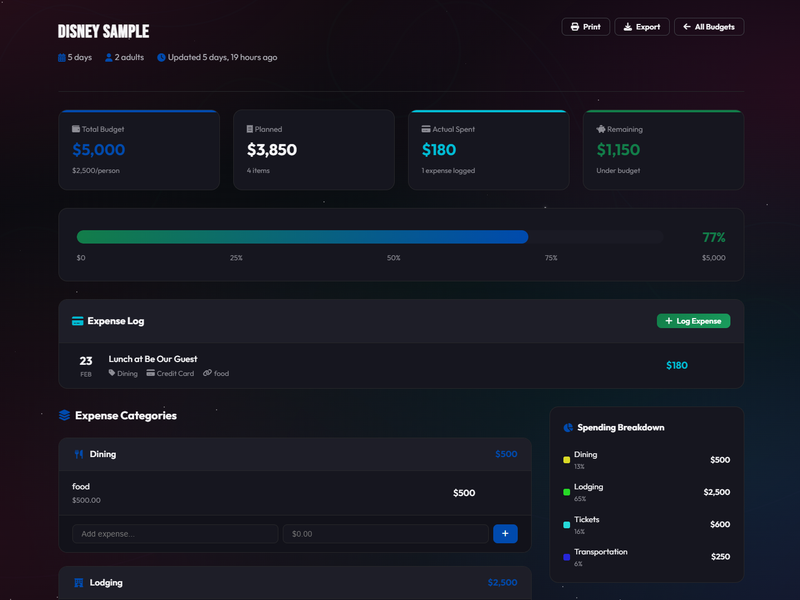800x600 pixels.
Task: Open the Log Expense form
Action: click(693, 321)
